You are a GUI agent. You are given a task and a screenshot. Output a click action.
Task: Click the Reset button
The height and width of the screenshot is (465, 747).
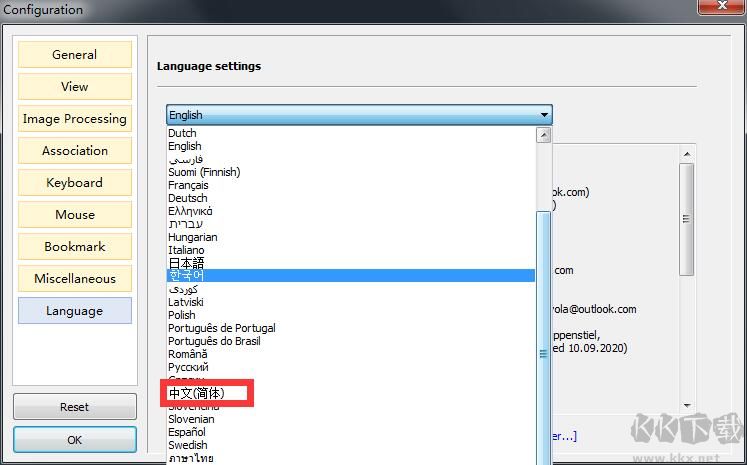(x=75, y=407)
